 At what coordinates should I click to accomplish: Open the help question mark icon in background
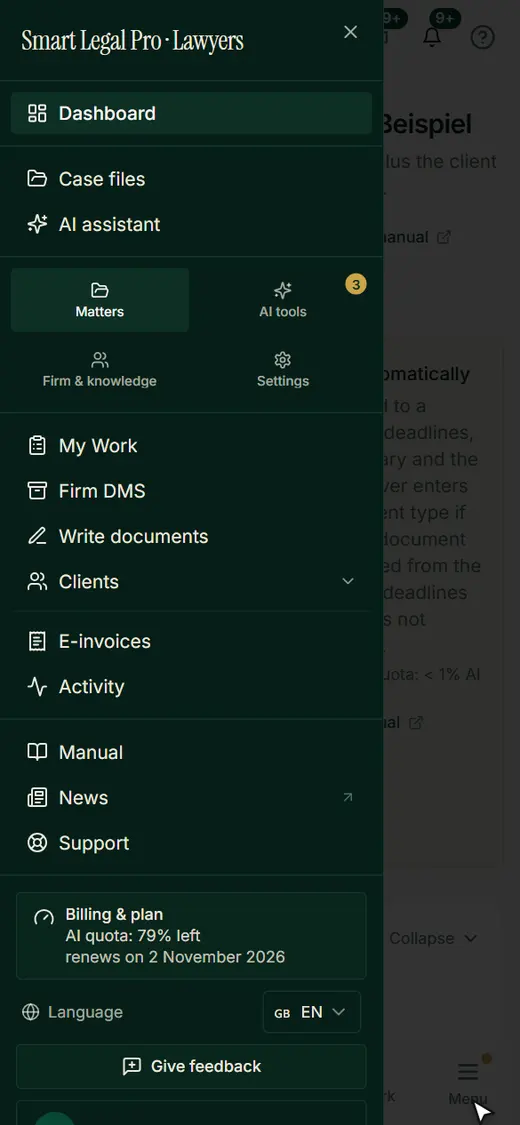(x=483, y=37)
